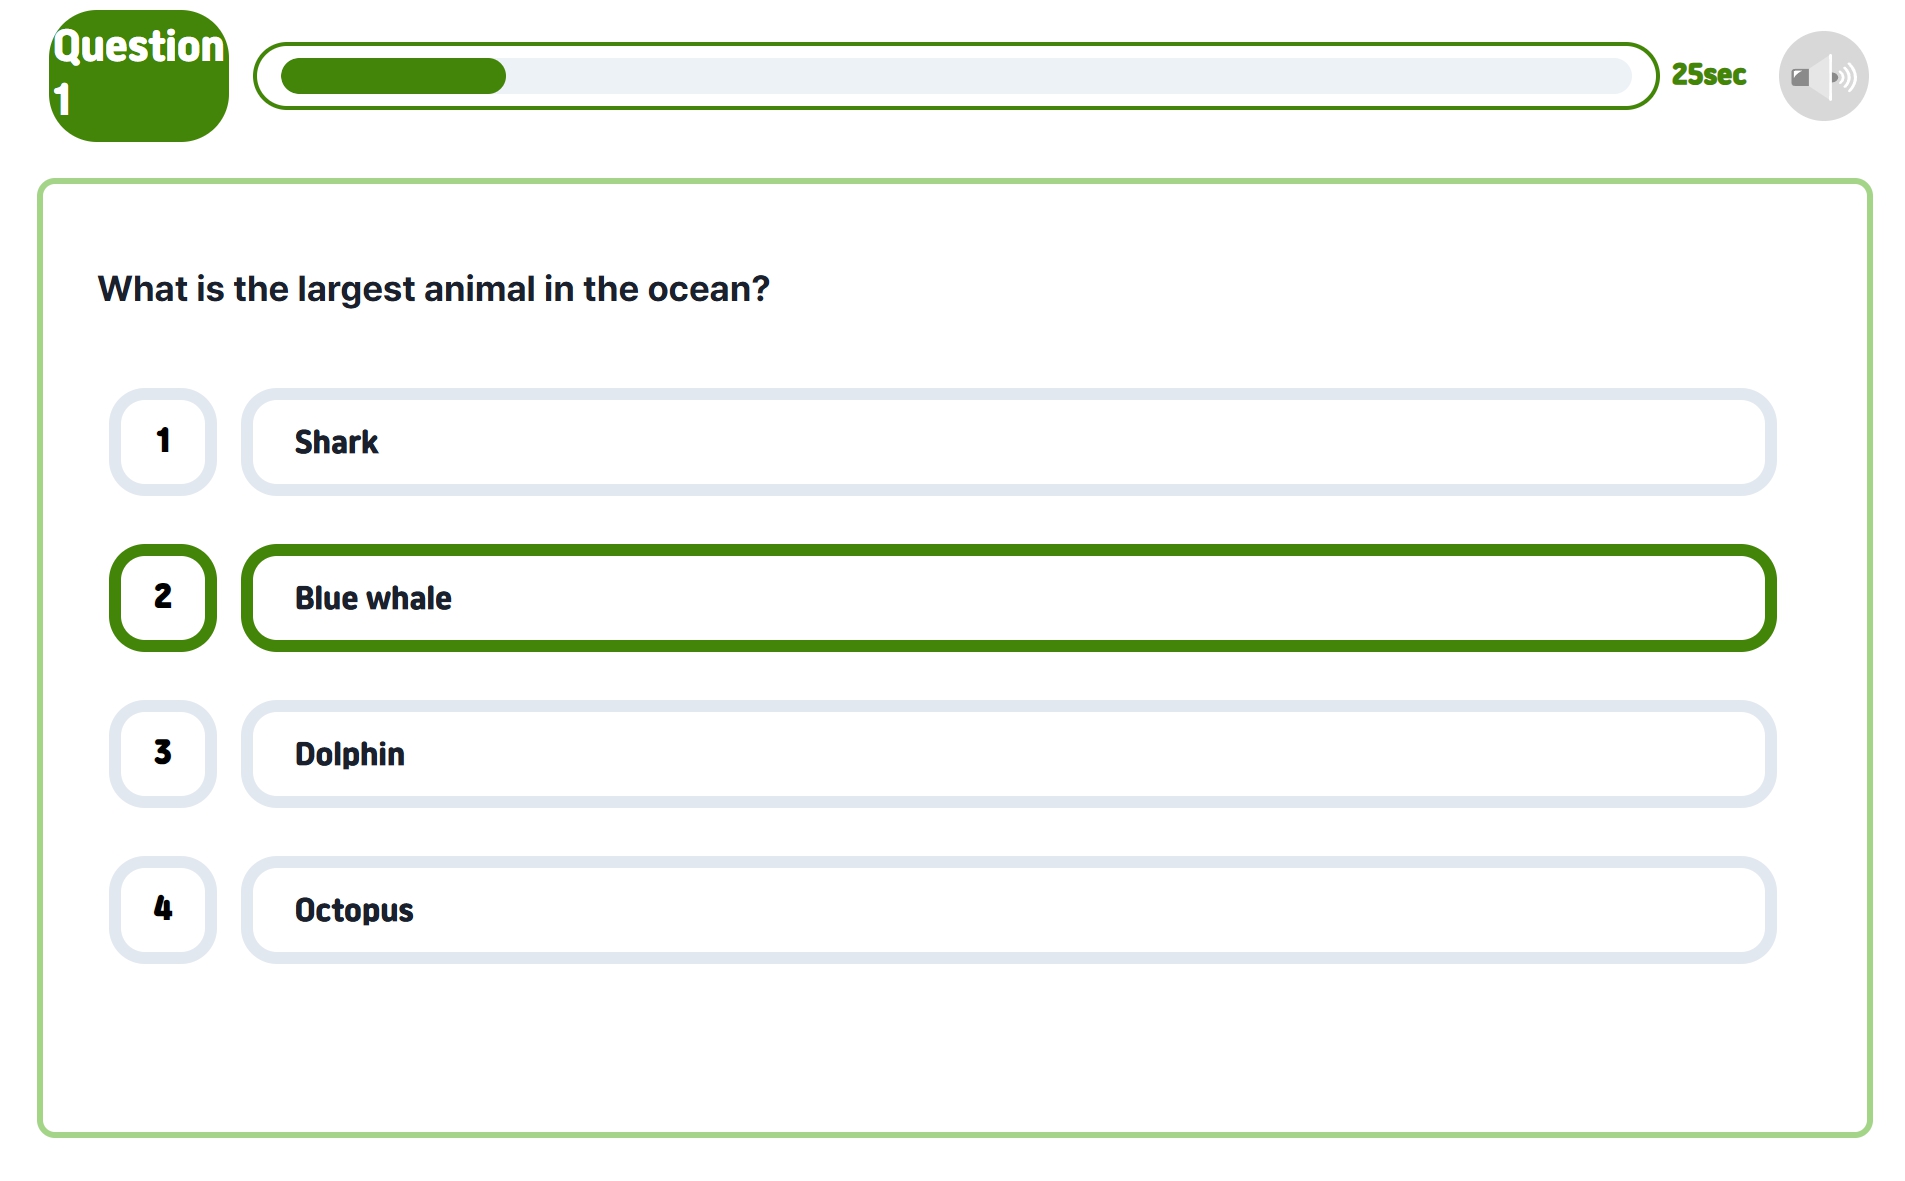Choose the Dolphin answer option
This screenshot has height=1181, width=1905.
(1008, 753)
